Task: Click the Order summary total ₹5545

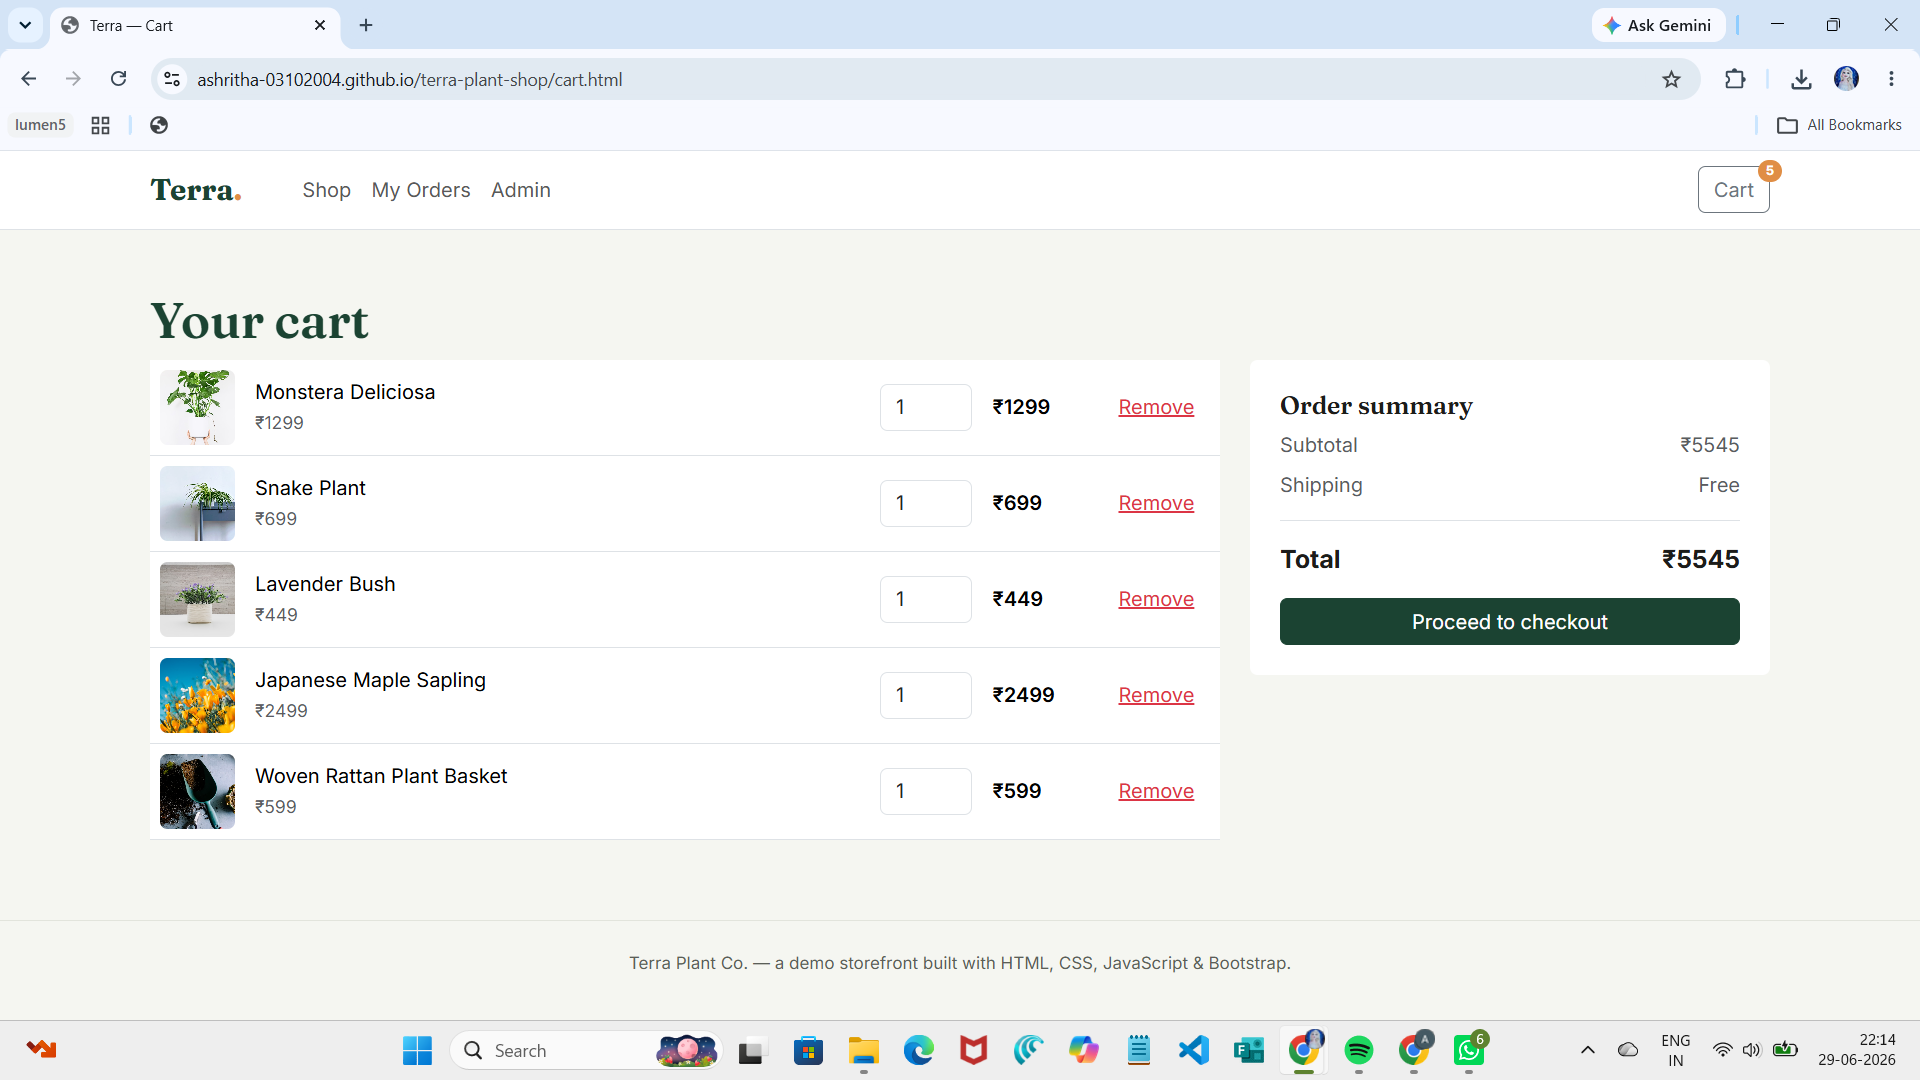Action: [1700, 559]
